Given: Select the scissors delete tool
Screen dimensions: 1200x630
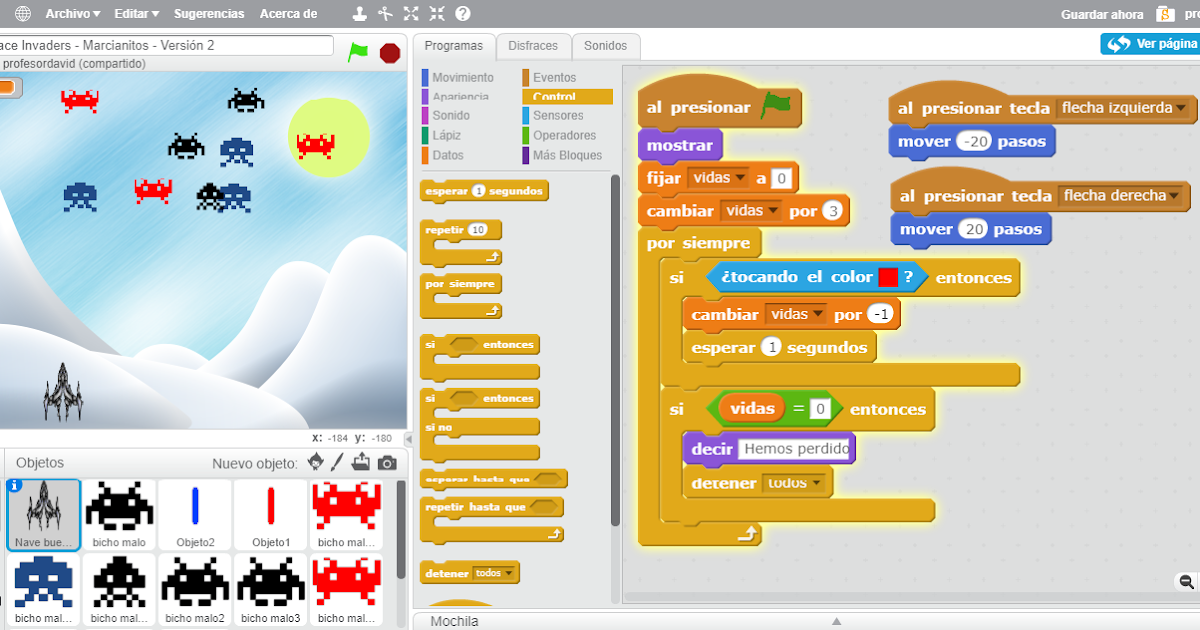Looking at the screenshot, I should click(x=385, y=13).
